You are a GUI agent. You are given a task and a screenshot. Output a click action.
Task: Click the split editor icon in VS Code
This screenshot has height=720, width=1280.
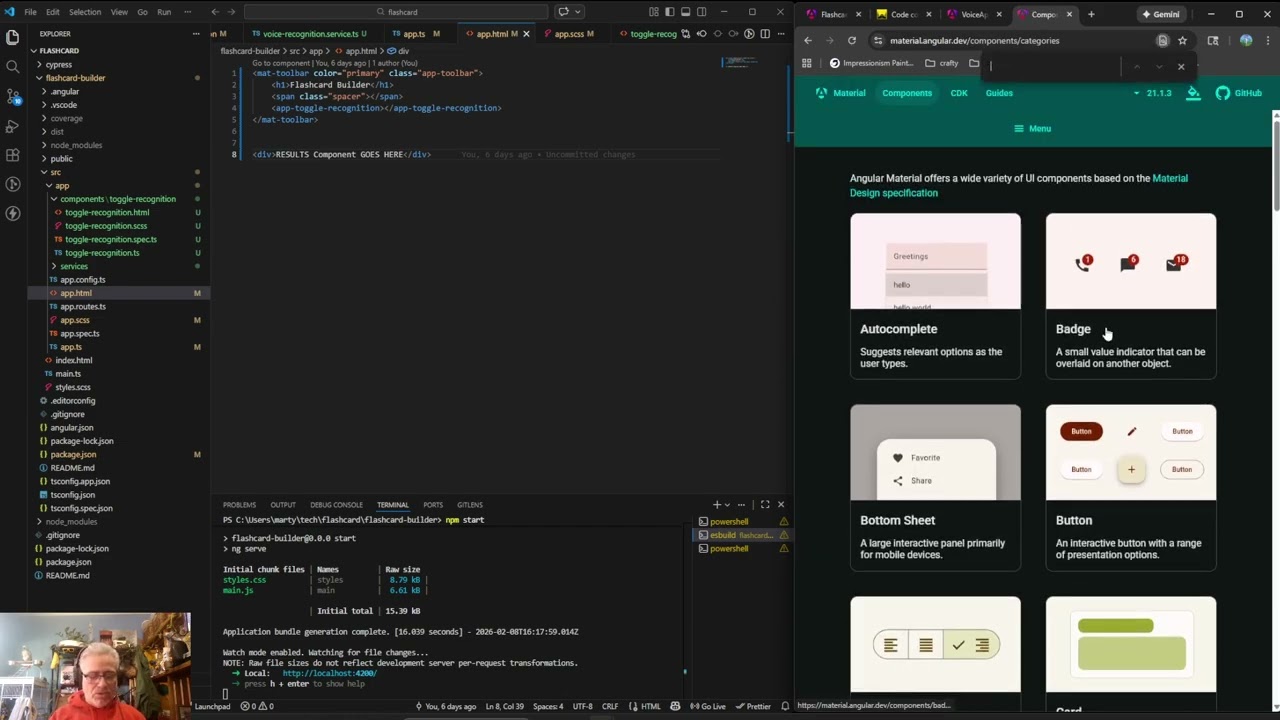[765, 34]
